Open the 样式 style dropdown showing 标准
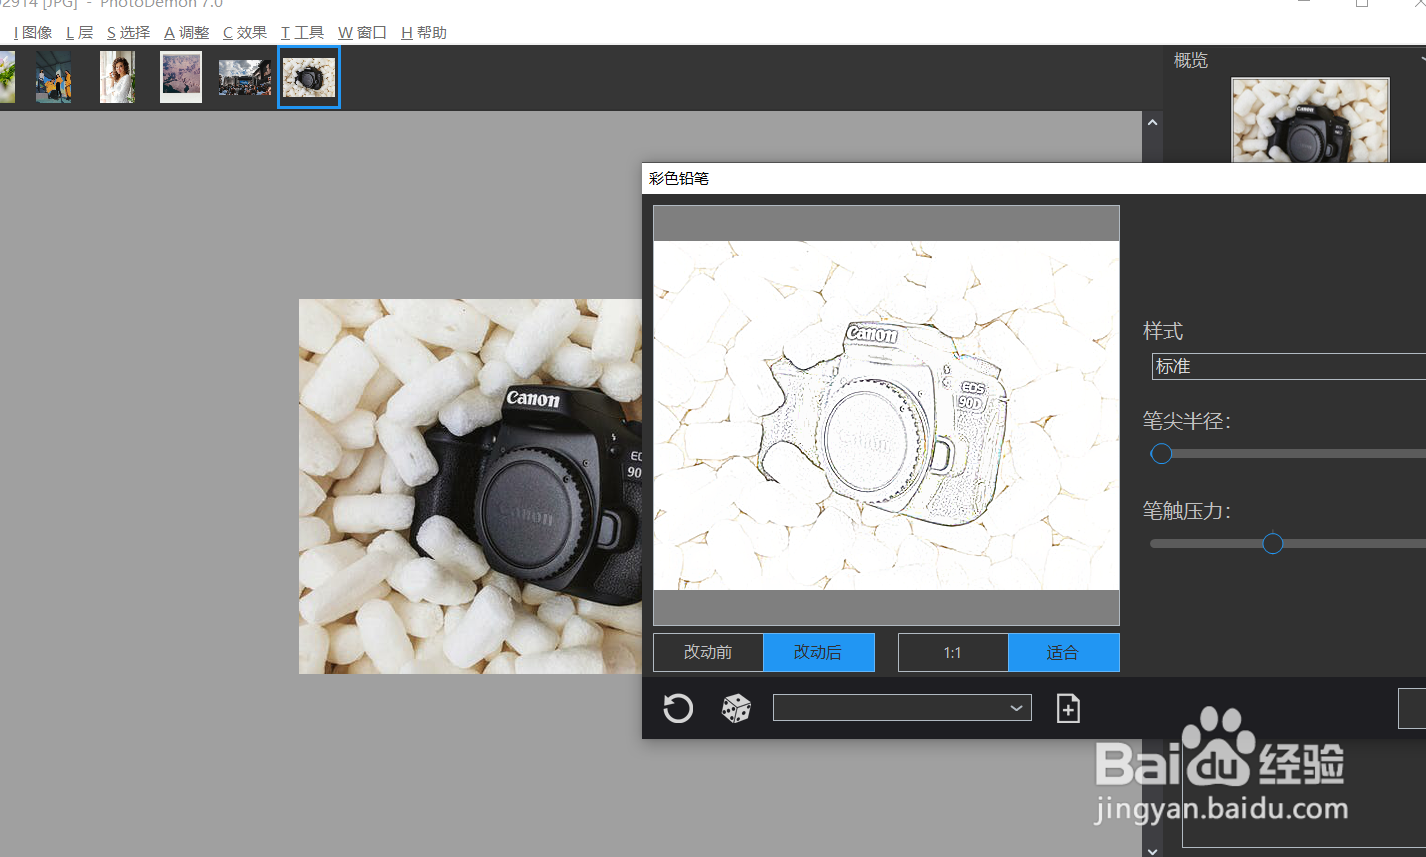The image size is (1426, 857). click(x=1289, y=366)
